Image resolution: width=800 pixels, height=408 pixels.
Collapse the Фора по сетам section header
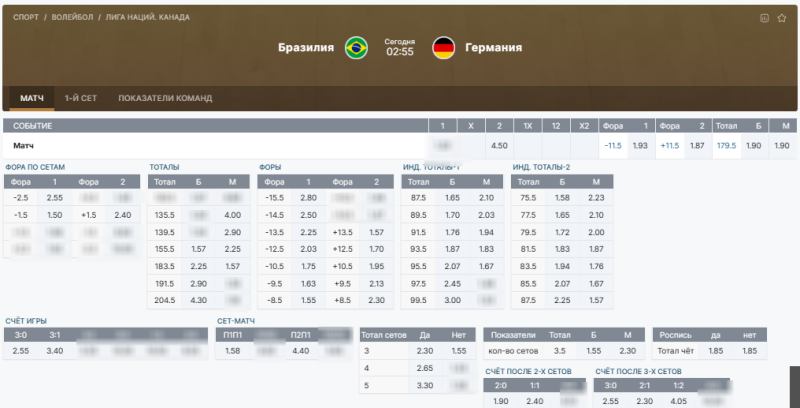[36, 166]
